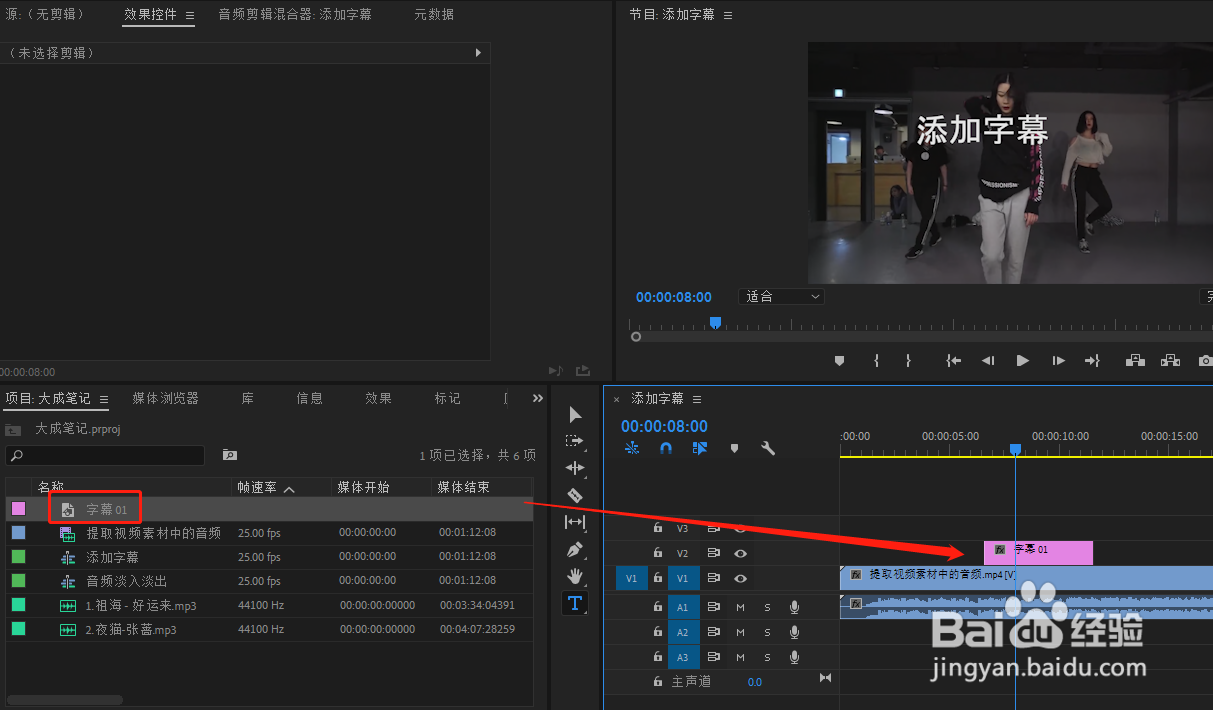
Task: Click the timeline settings wrench icon
Action: [x=768, y=449]
